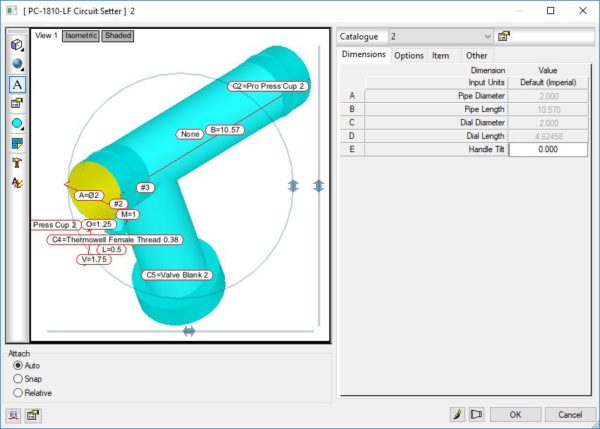Choose the Snap attach option
Viewport: 600px width, 429px height.
(18, 379)
